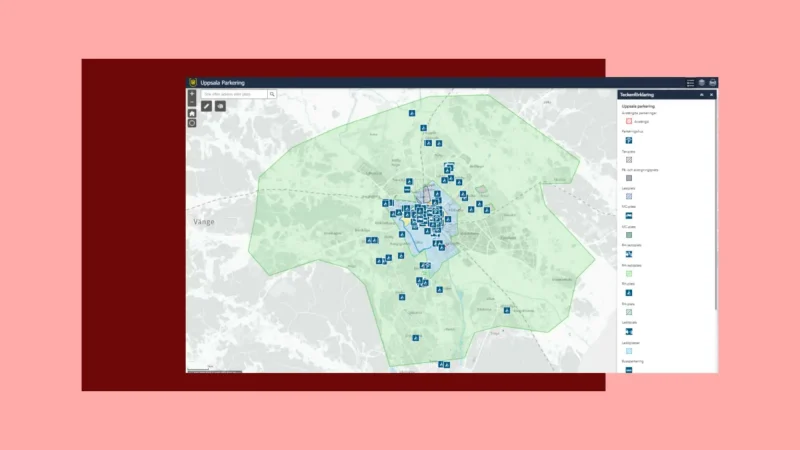The image size is (800, 450).
Task: Click the print icon in header
Action: click(713, 83)
